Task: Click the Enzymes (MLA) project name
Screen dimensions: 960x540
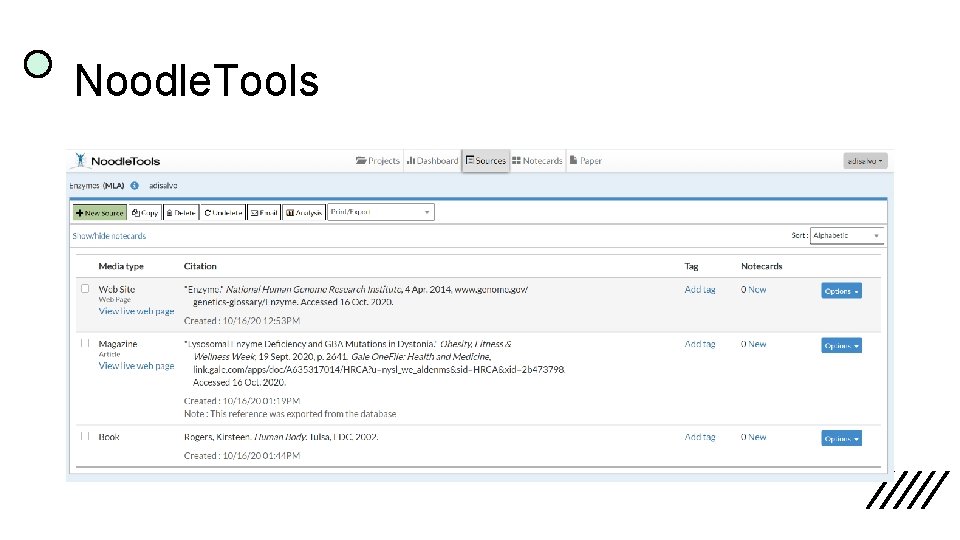Action: 97,186
